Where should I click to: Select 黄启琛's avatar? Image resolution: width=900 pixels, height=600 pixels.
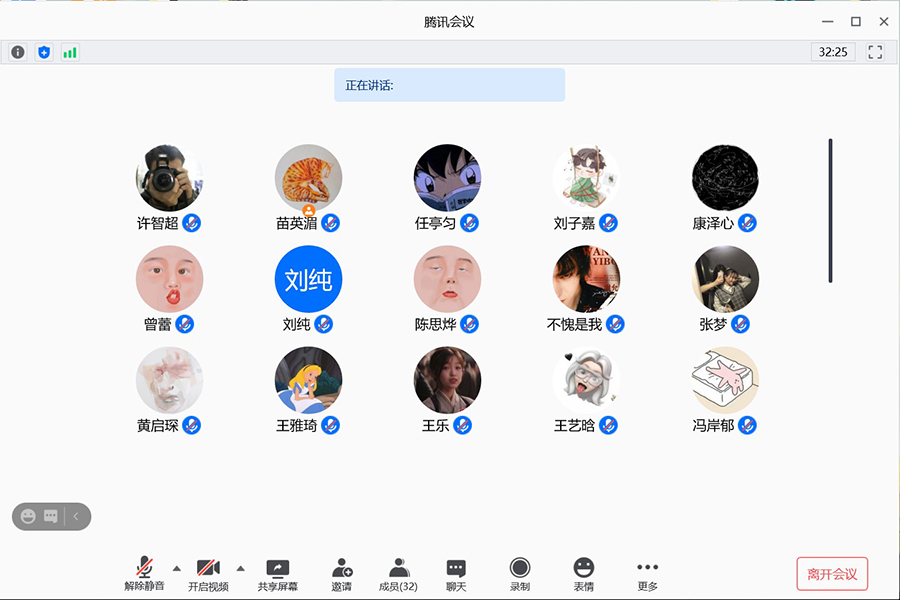[169, 380]
